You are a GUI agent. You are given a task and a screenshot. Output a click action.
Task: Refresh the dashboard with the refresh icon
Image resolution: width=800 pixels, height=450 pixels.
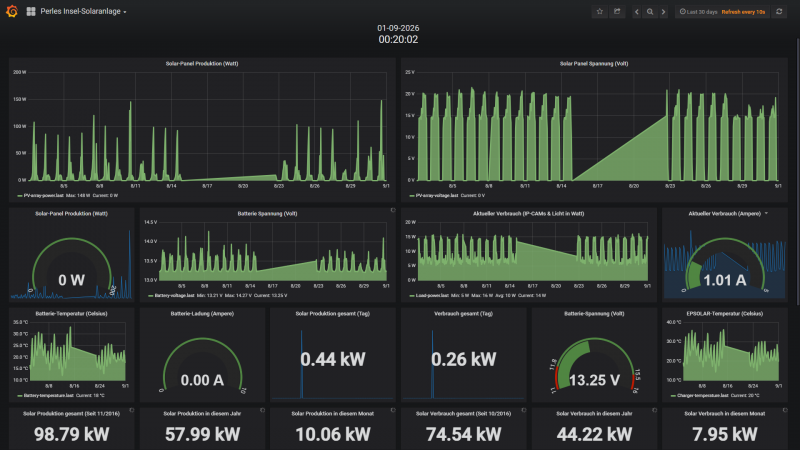tap(779, 11)
